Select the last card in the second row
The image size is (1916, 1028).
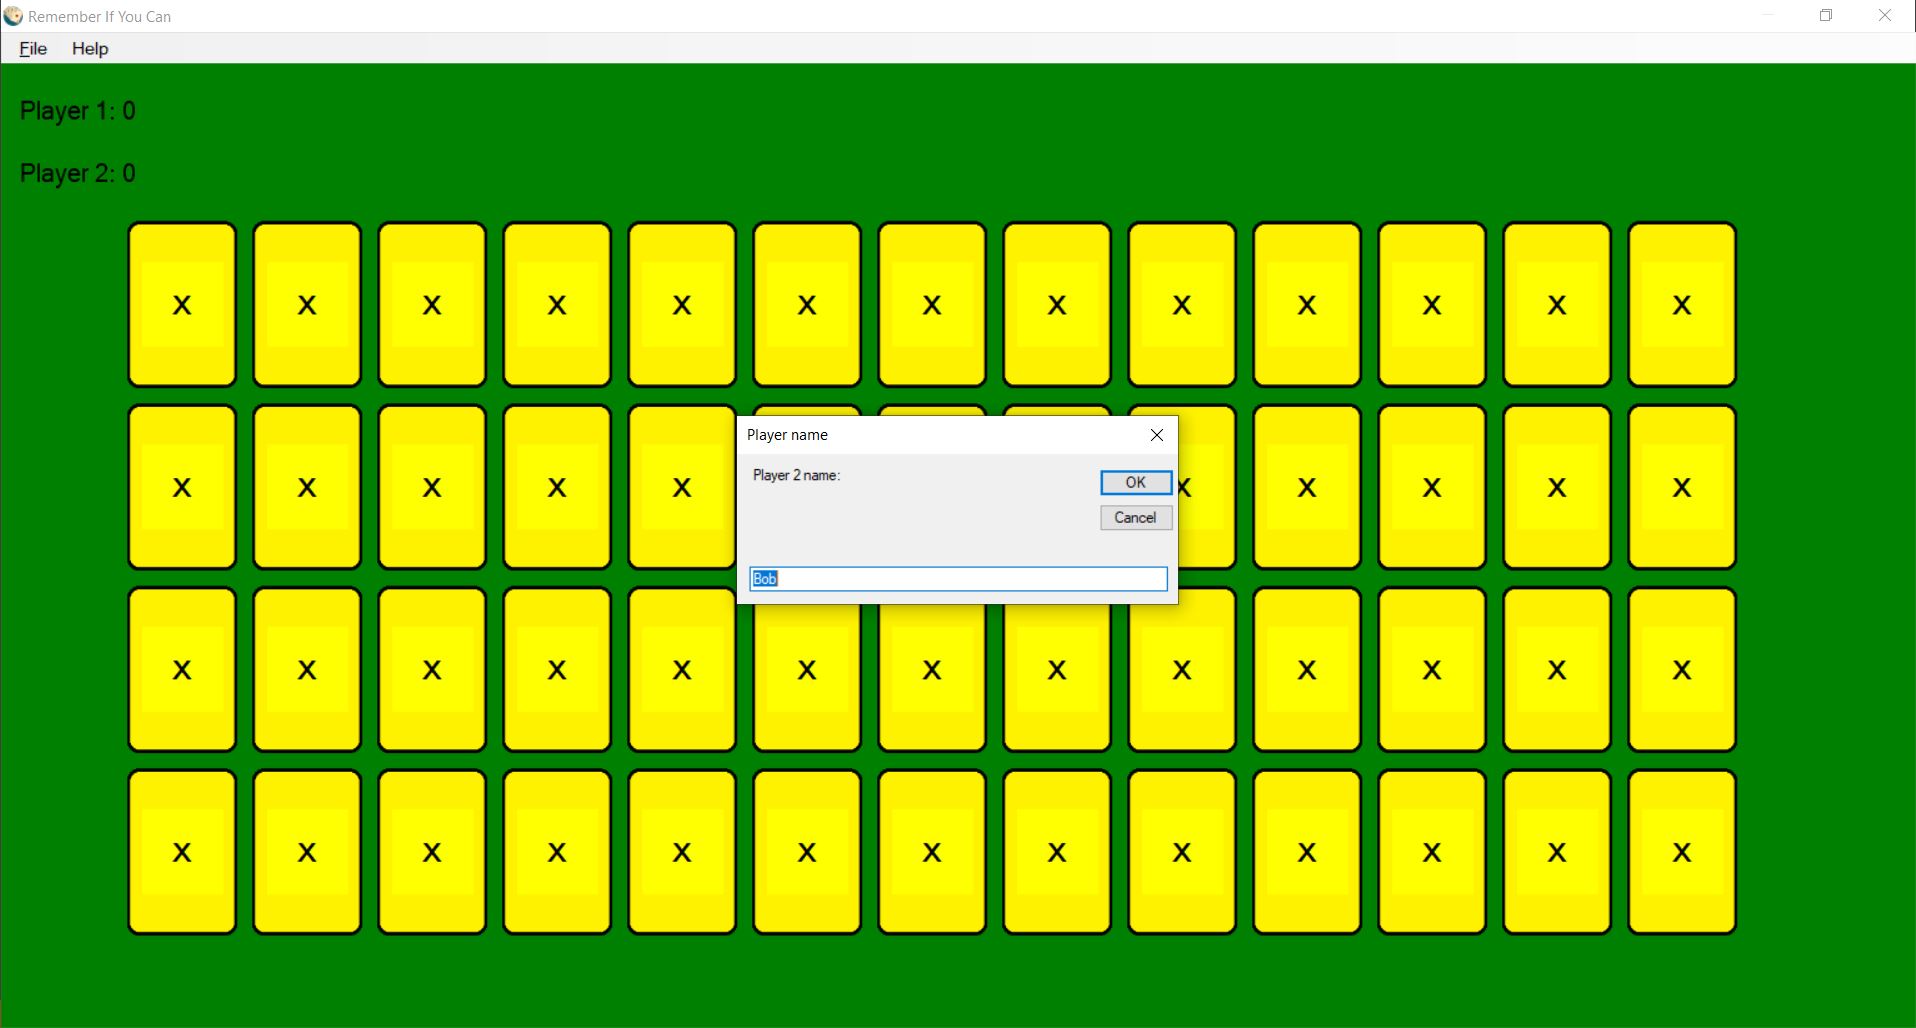tap(1681, 487)
